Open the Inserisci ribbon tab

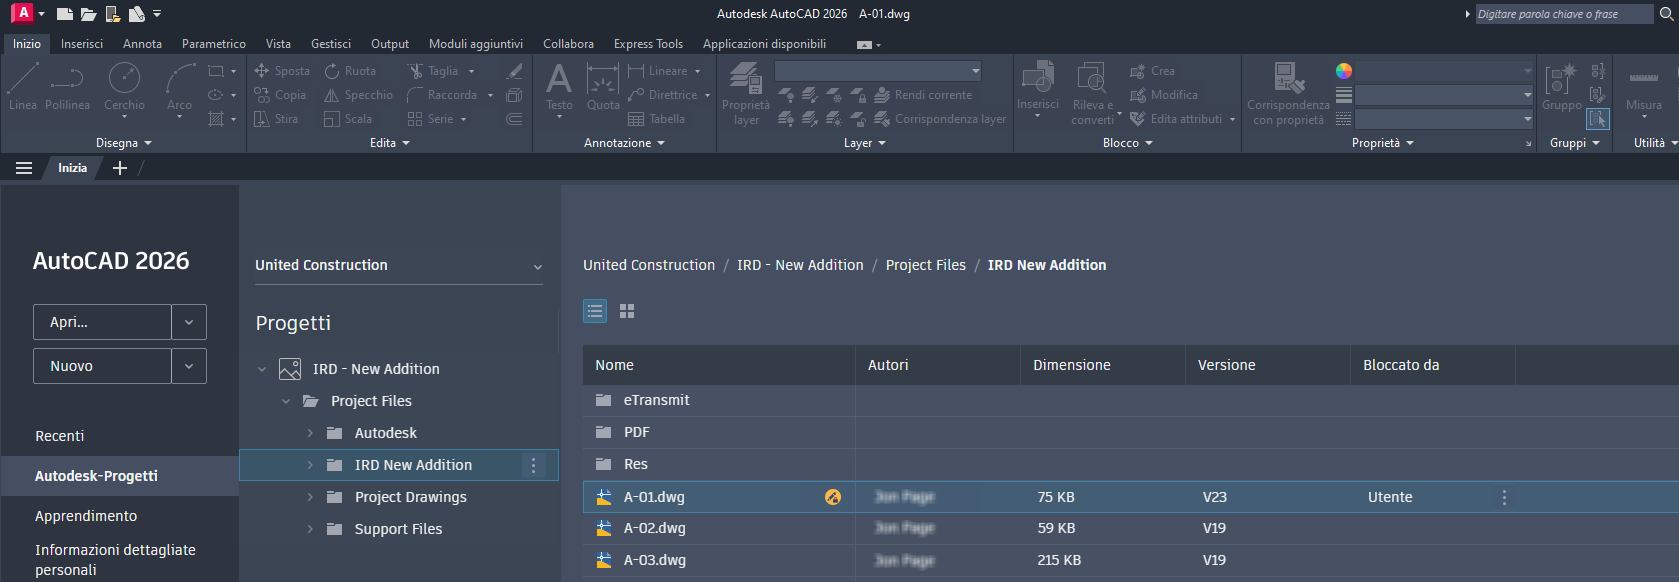[x=82, y=44]
